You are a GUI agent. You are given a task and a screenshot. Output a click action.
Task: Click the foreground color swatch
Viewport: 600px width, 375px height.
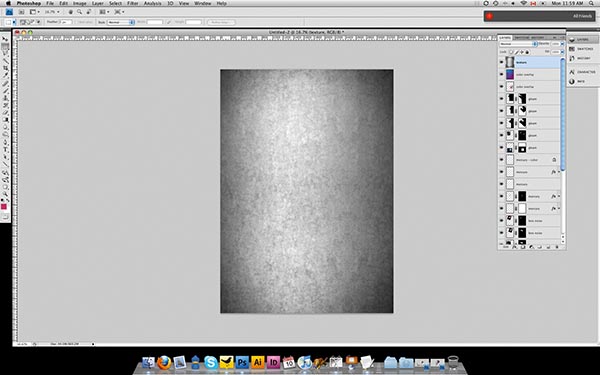click(4, 207)
